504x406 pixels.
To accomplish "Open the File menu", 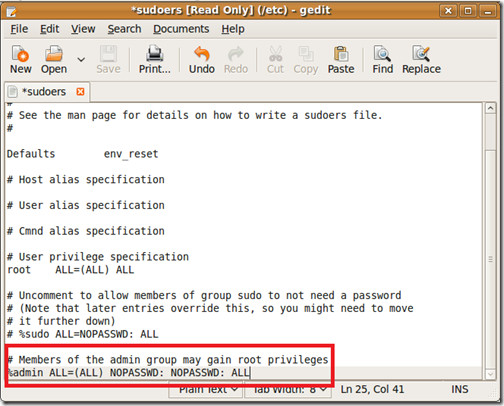I will coord(19,29).
